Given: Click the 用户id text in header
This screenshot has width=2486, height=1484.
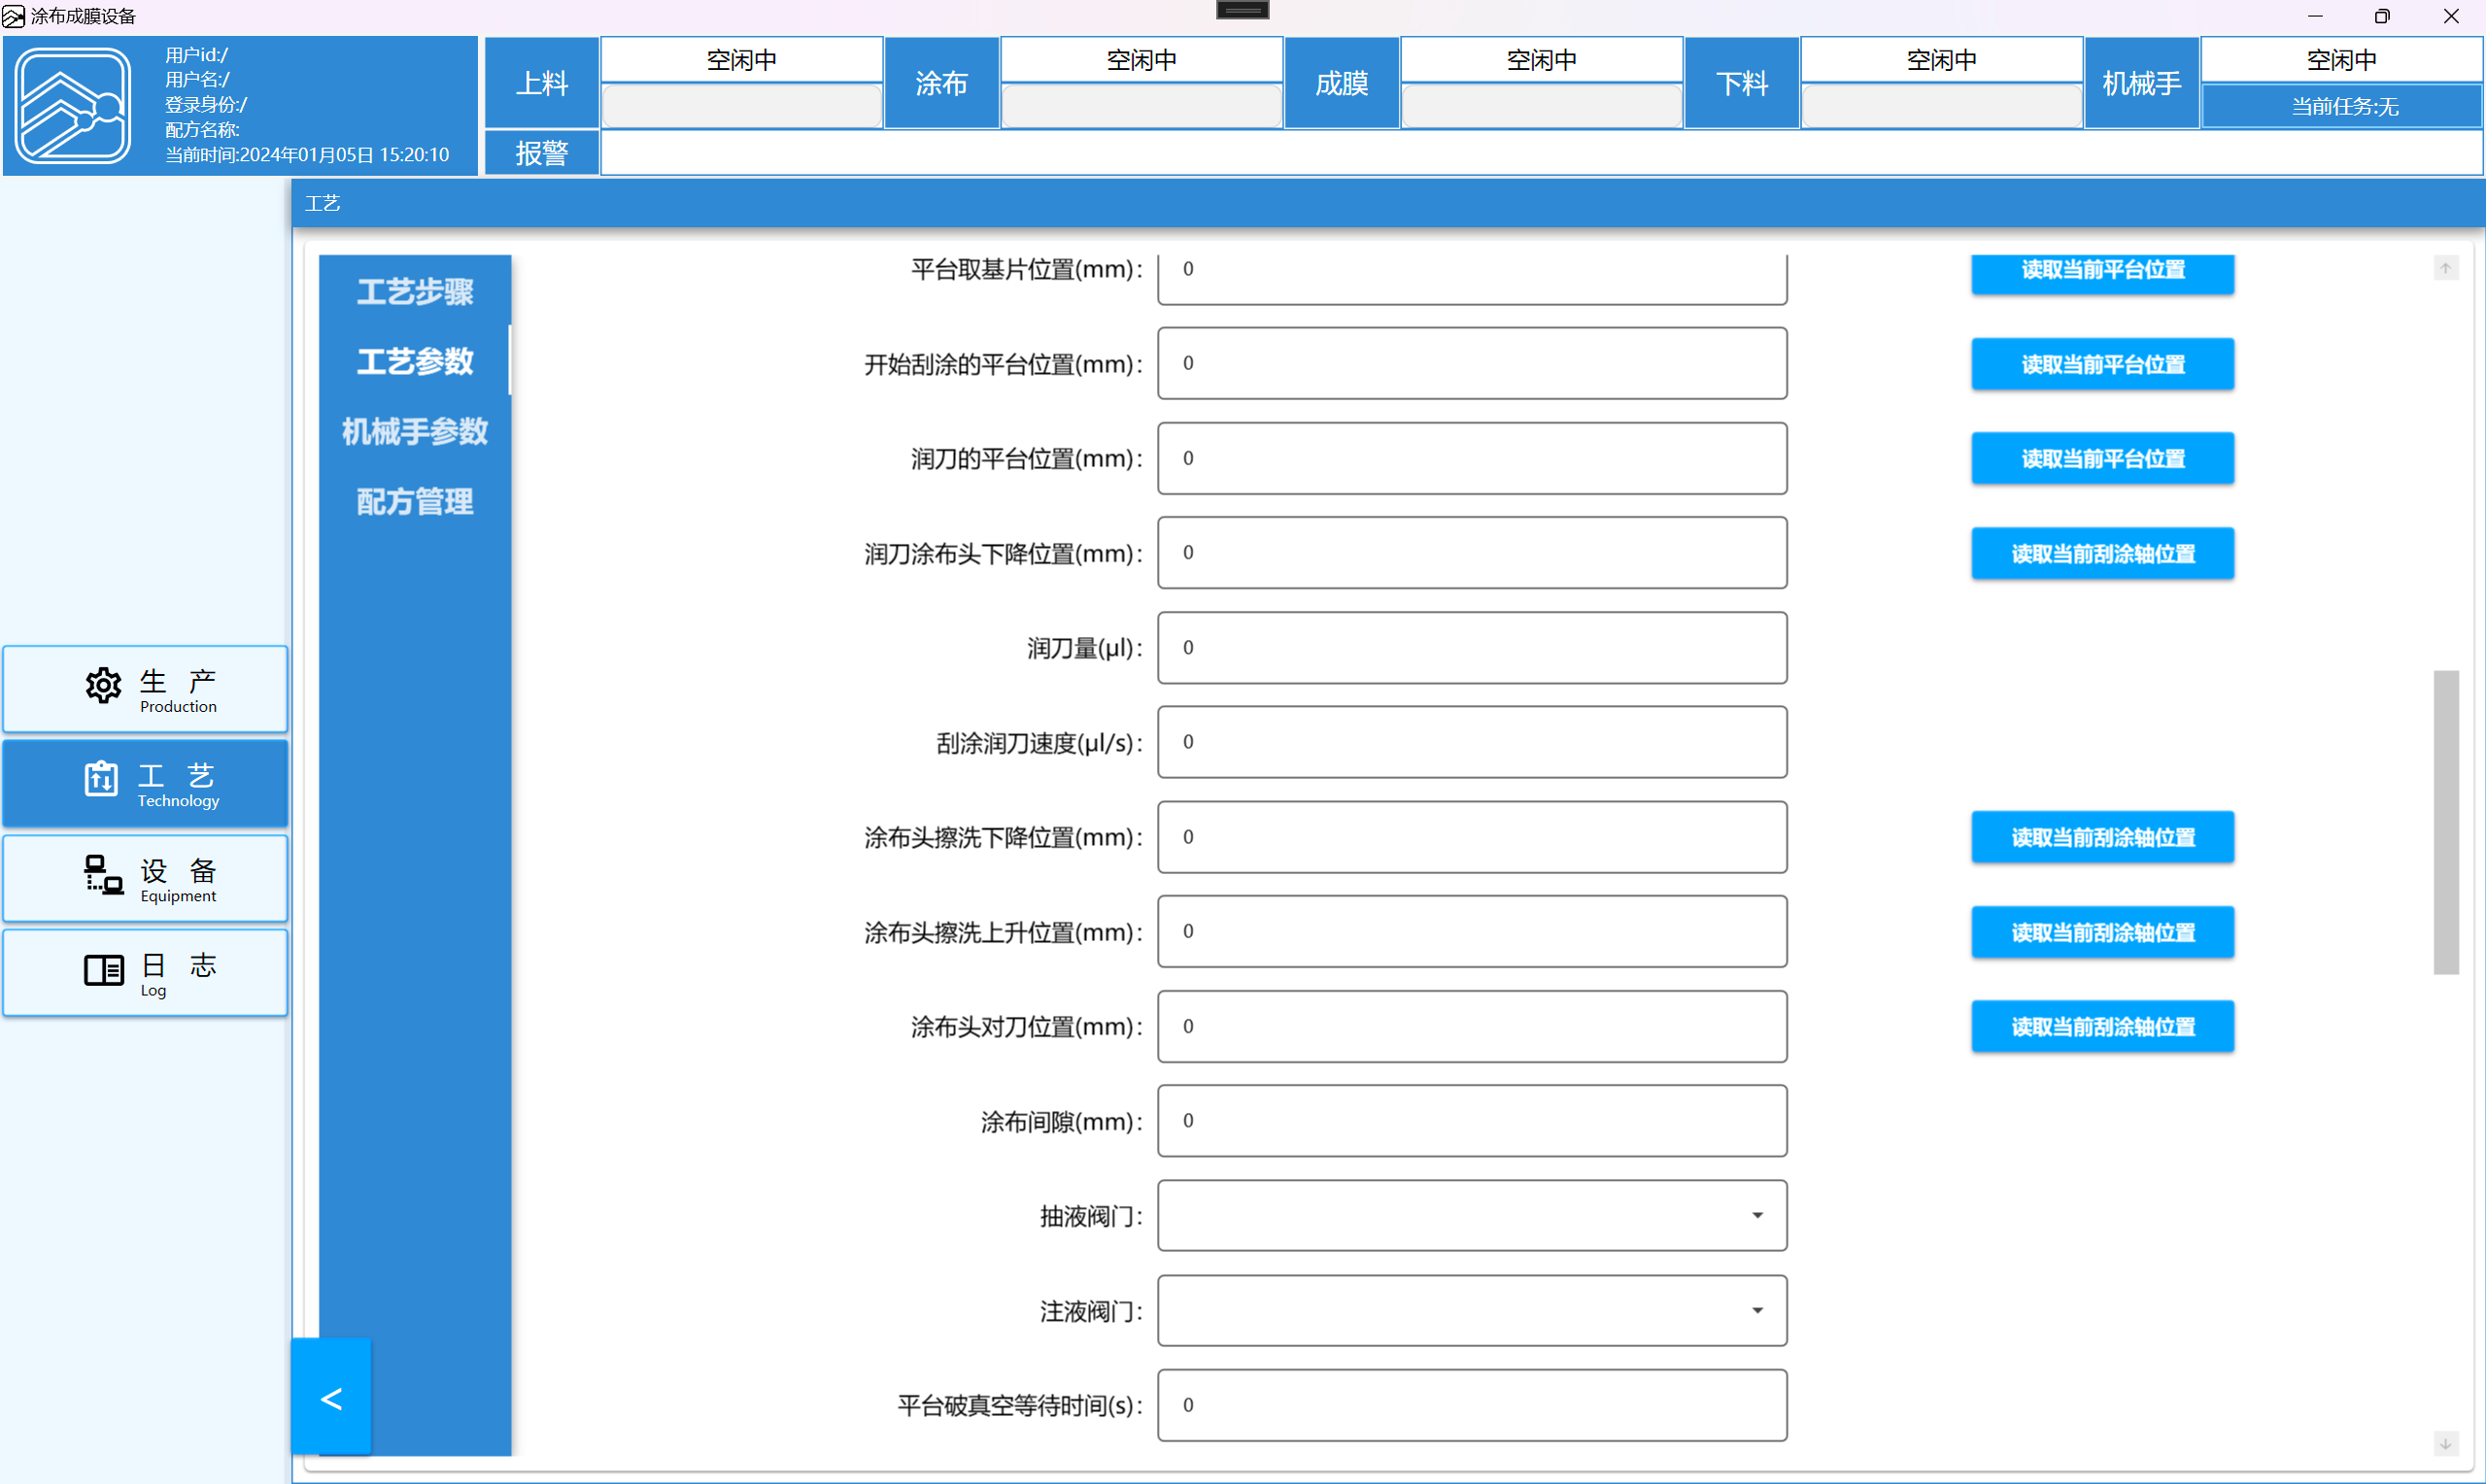Looking at the screenshot, I should [x=196, y=55].
